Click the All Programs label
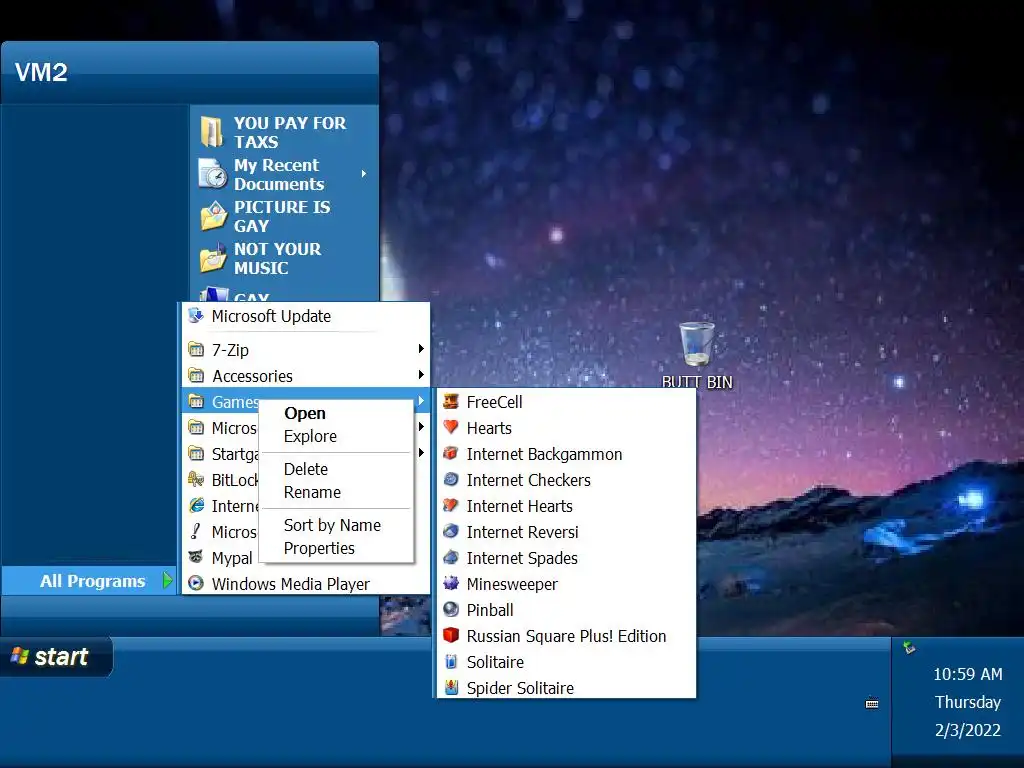Viewport: 1024px width, 768px height. (x=93, y=581)
